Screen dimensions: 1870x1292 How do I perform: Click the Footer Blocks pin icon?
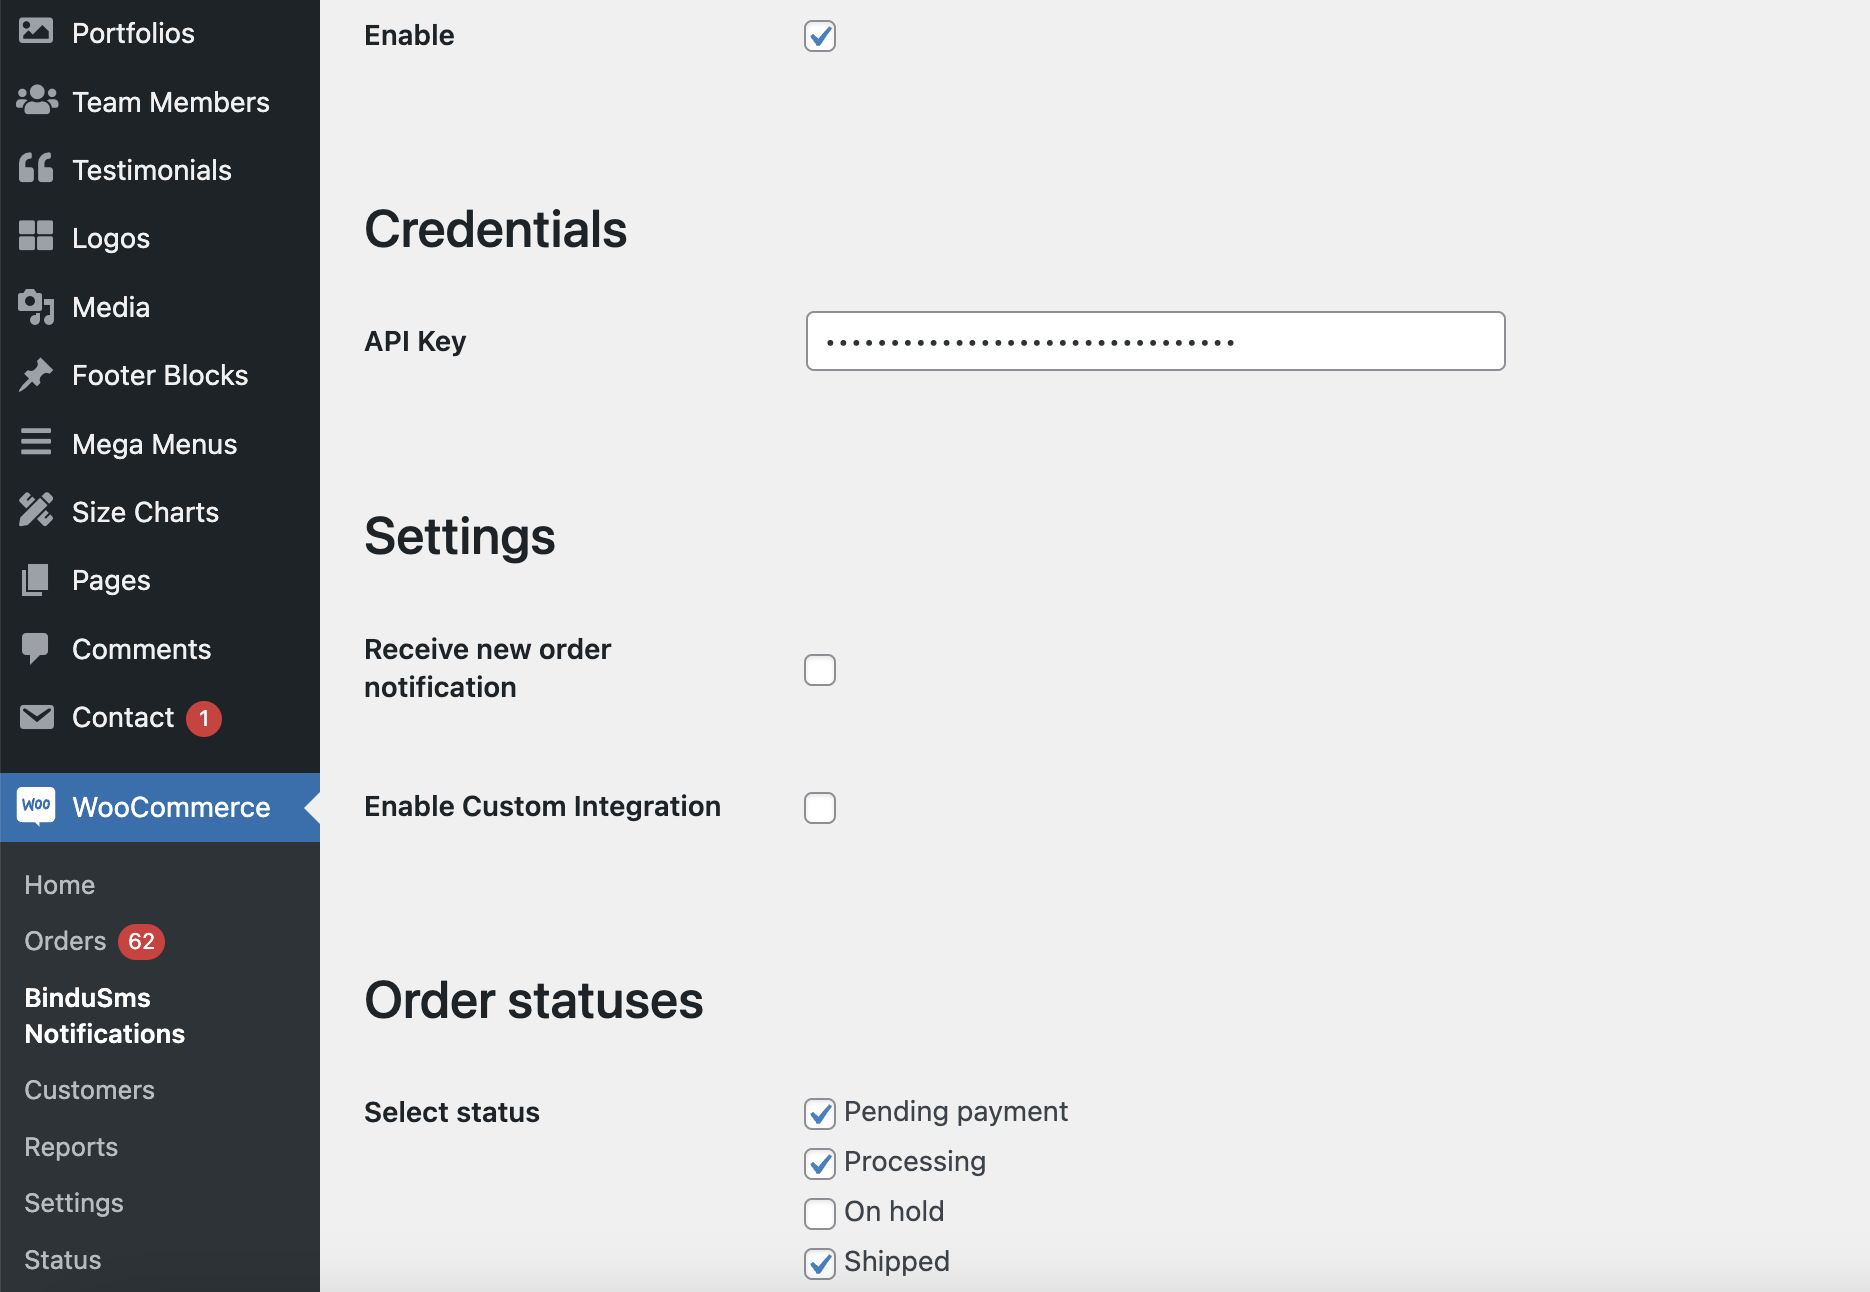[36, 375]
